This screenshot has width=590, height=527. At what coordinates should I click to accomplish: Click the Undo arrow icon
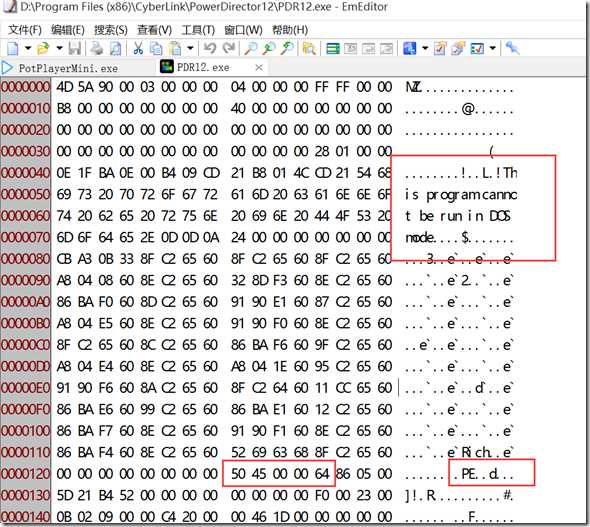210,48
